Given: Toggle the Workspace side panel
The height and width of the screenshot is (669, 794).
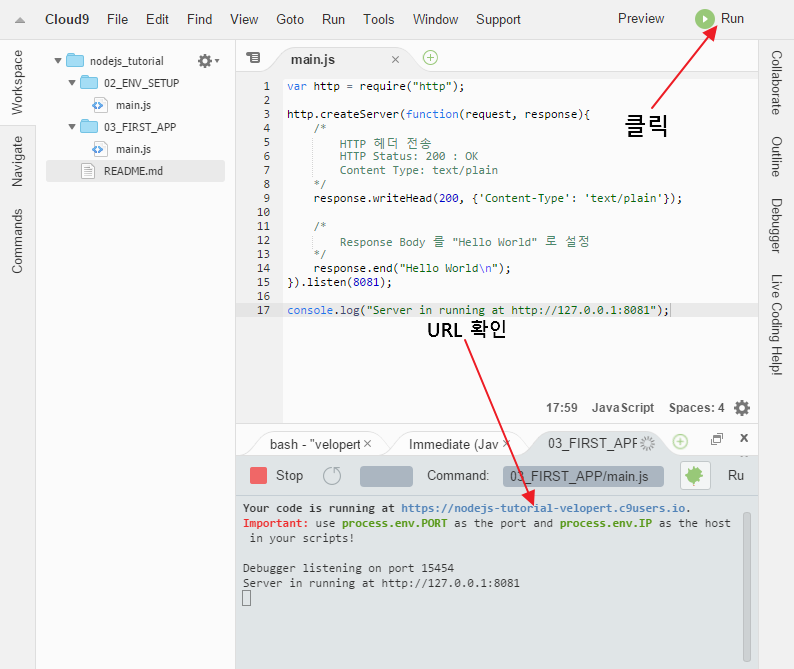Looking at the screenshot, I should pos(17,83).
